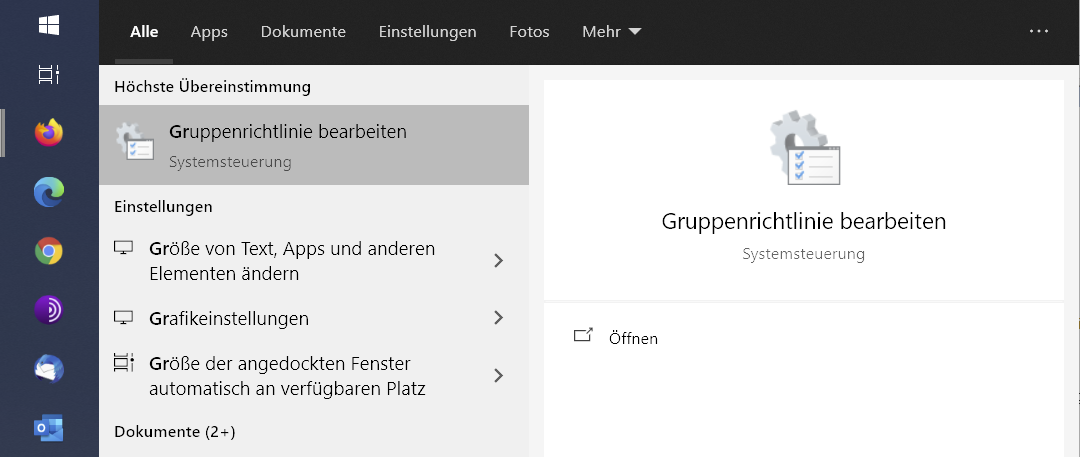Click the Gruppenrichtlinie bearbeiten title in preview
Screen dimensions: 1080x457
[804, 221]
